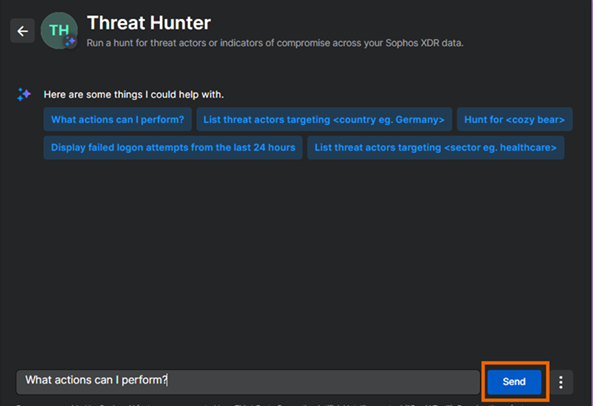Open the three-dot more options menu
This screenshot has height=406, width=593.
[561, 382]
